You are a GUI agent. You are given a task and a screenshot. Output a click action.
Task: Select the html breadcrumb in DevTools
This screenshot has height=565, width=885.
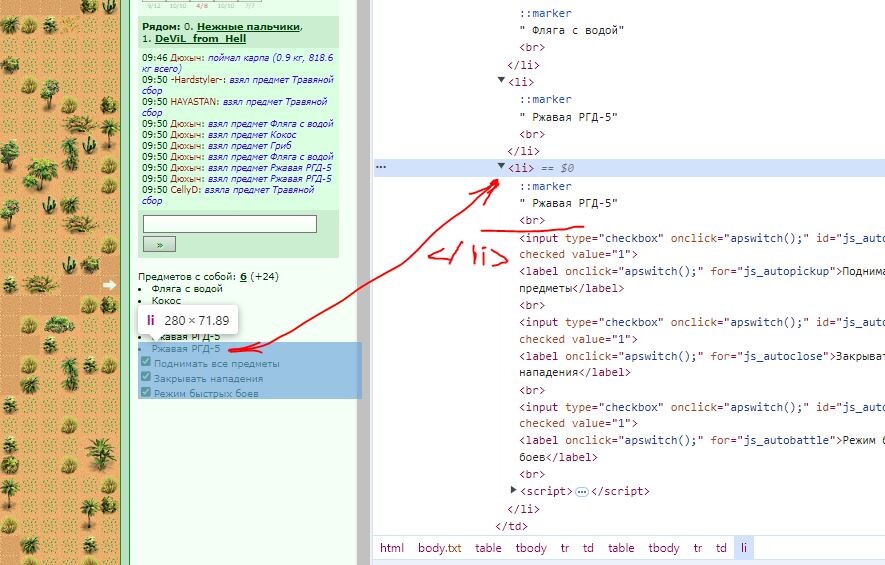point(392,548)
